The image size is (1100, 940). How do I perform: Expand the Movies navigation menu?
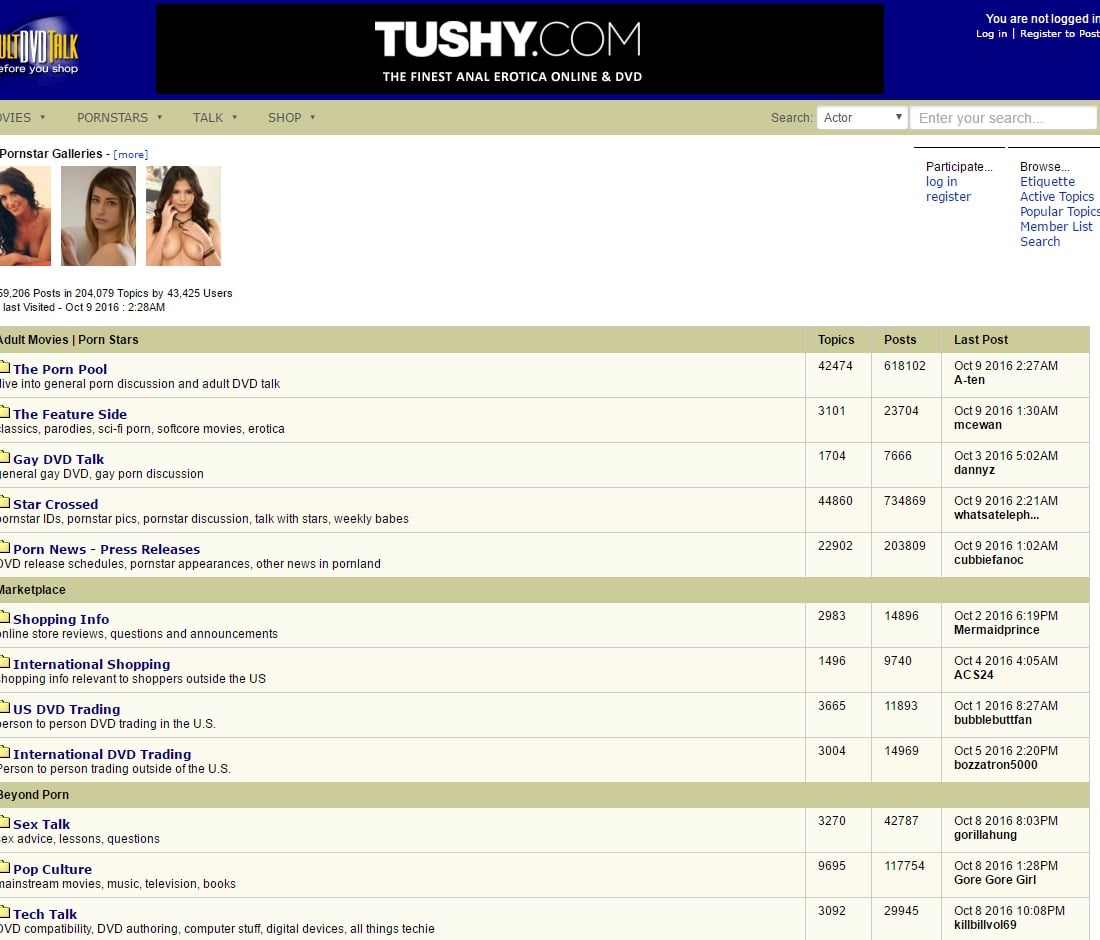coord(22,118)
